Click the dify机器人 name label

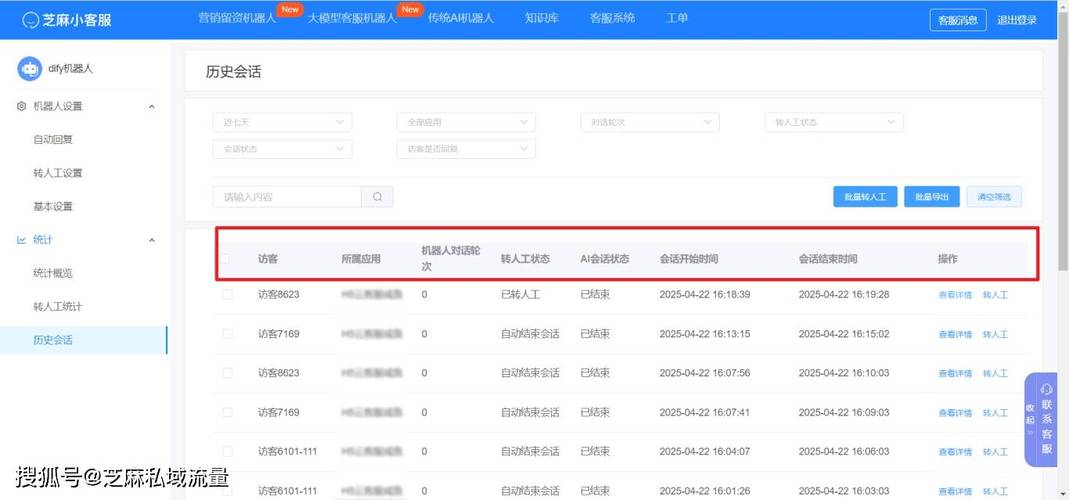click(x=70, y=69)
